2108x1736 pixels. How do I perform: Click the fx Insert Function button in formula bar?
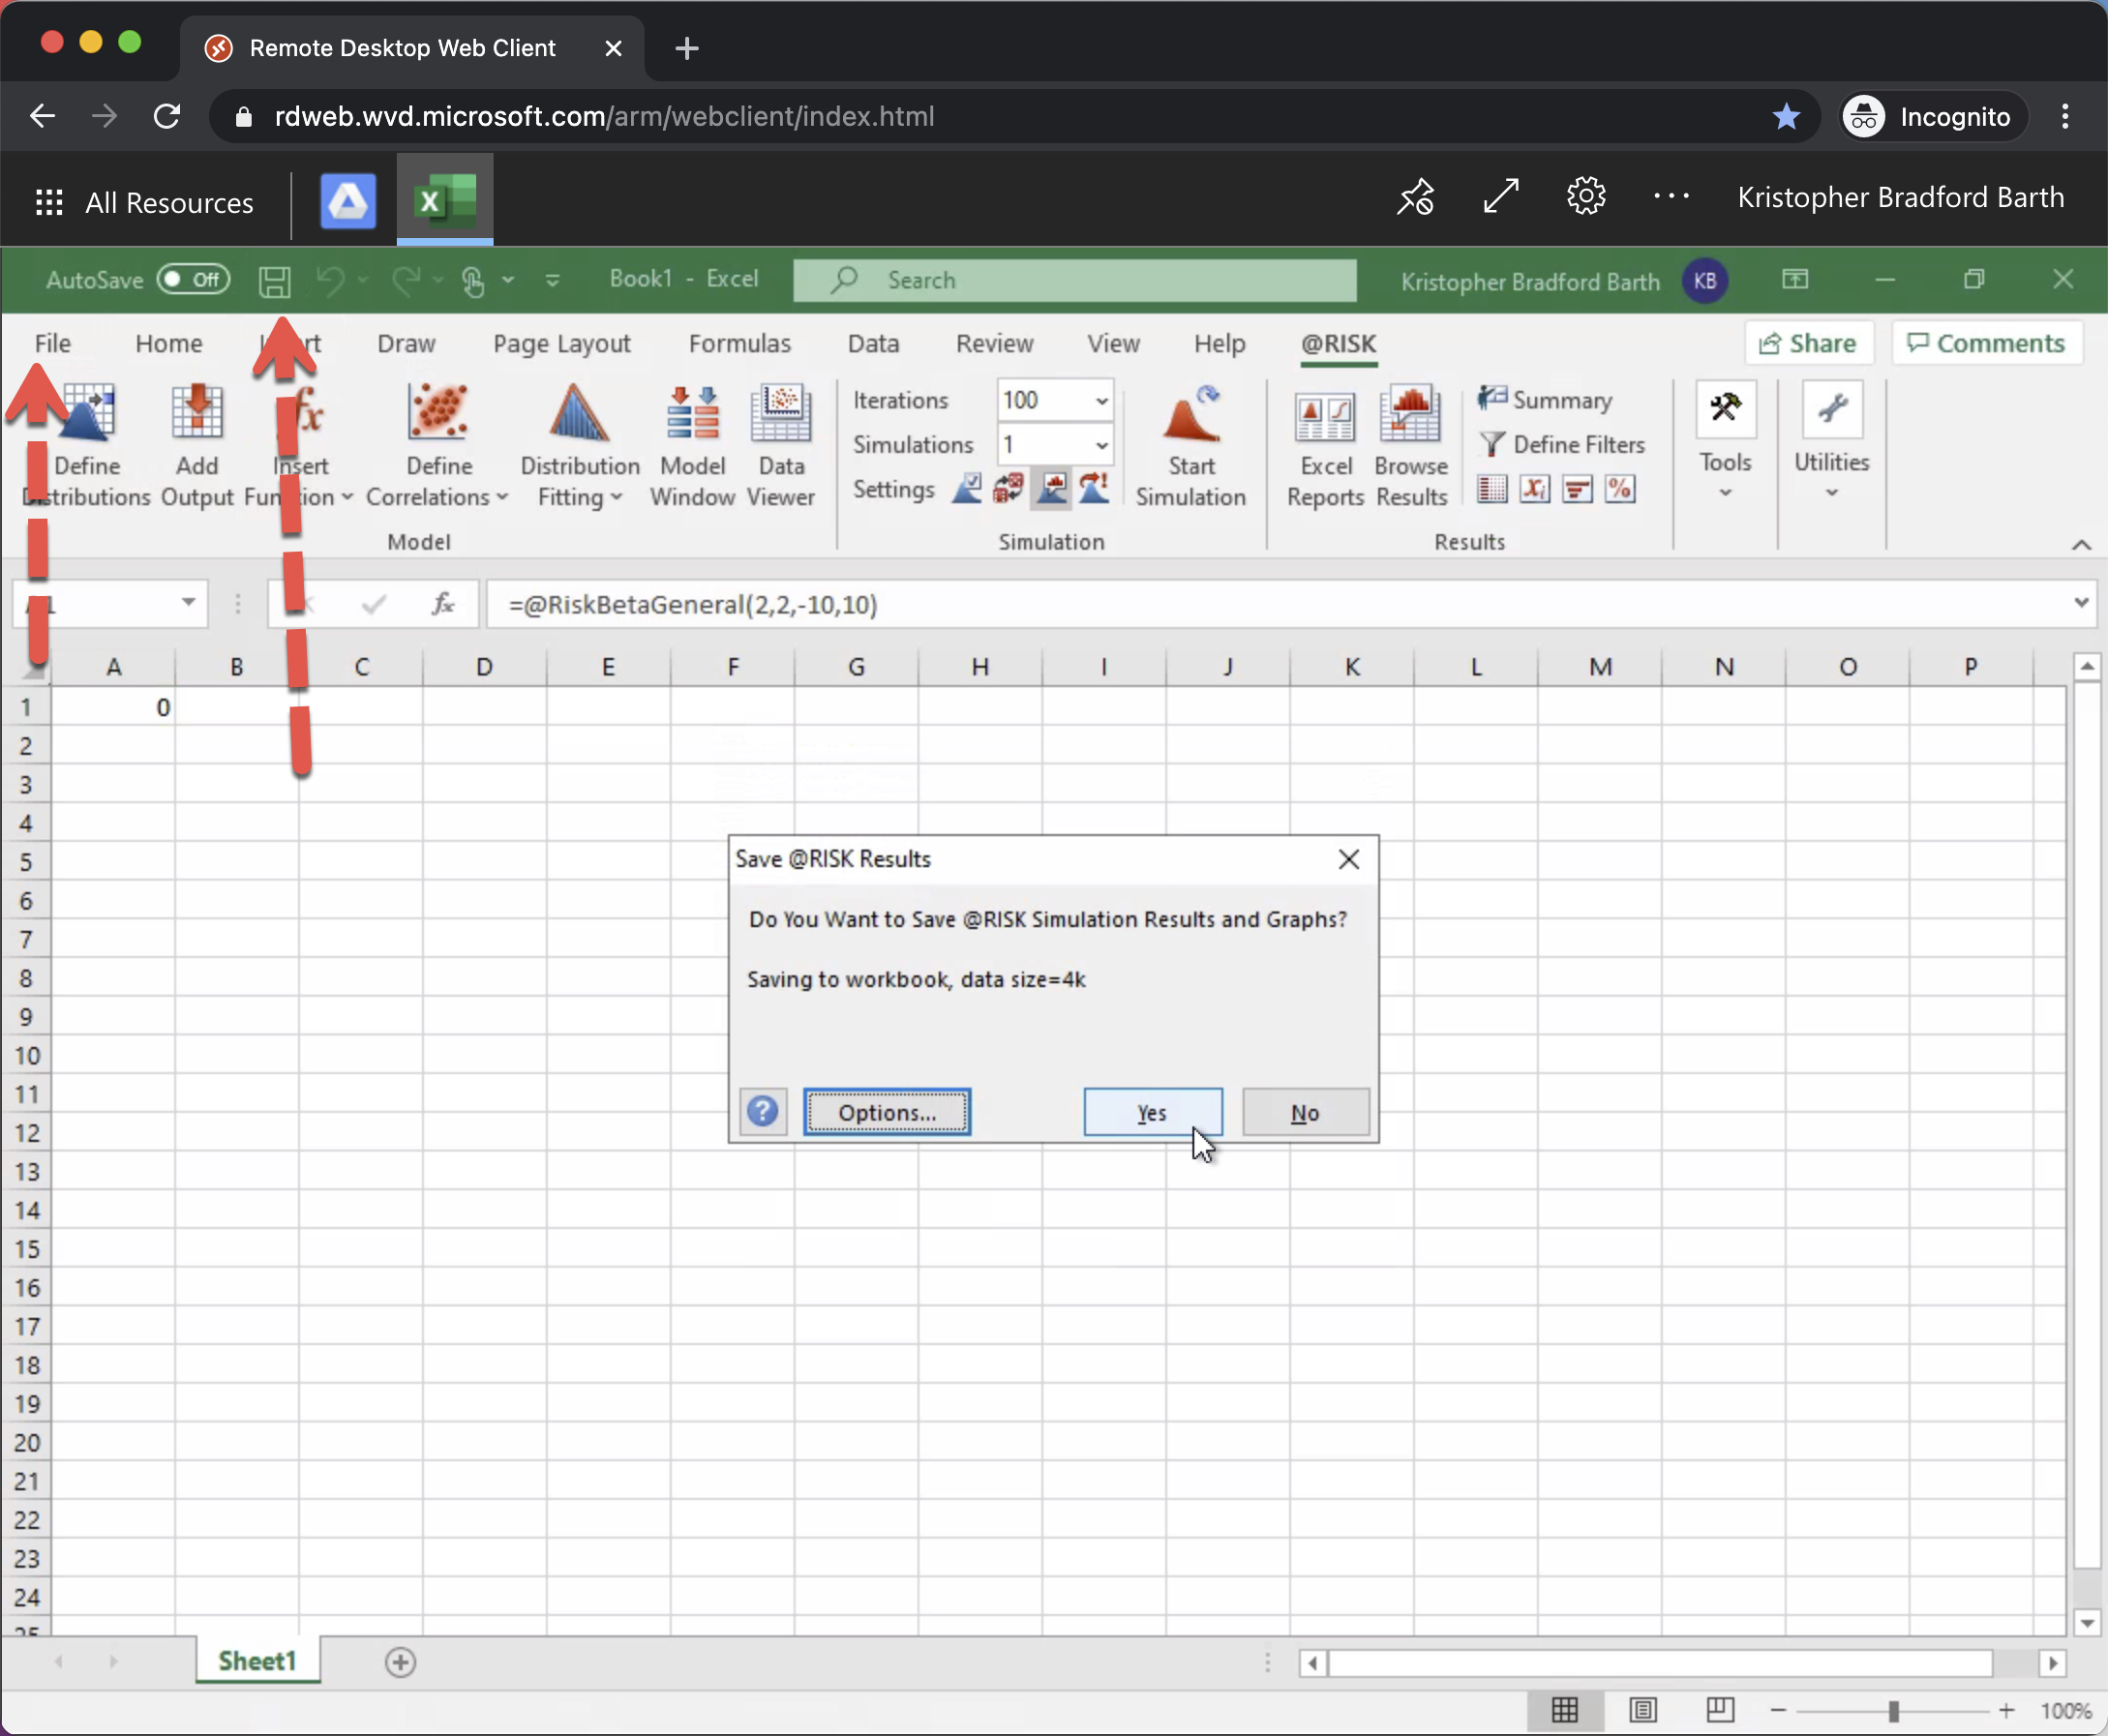(442, 604)
